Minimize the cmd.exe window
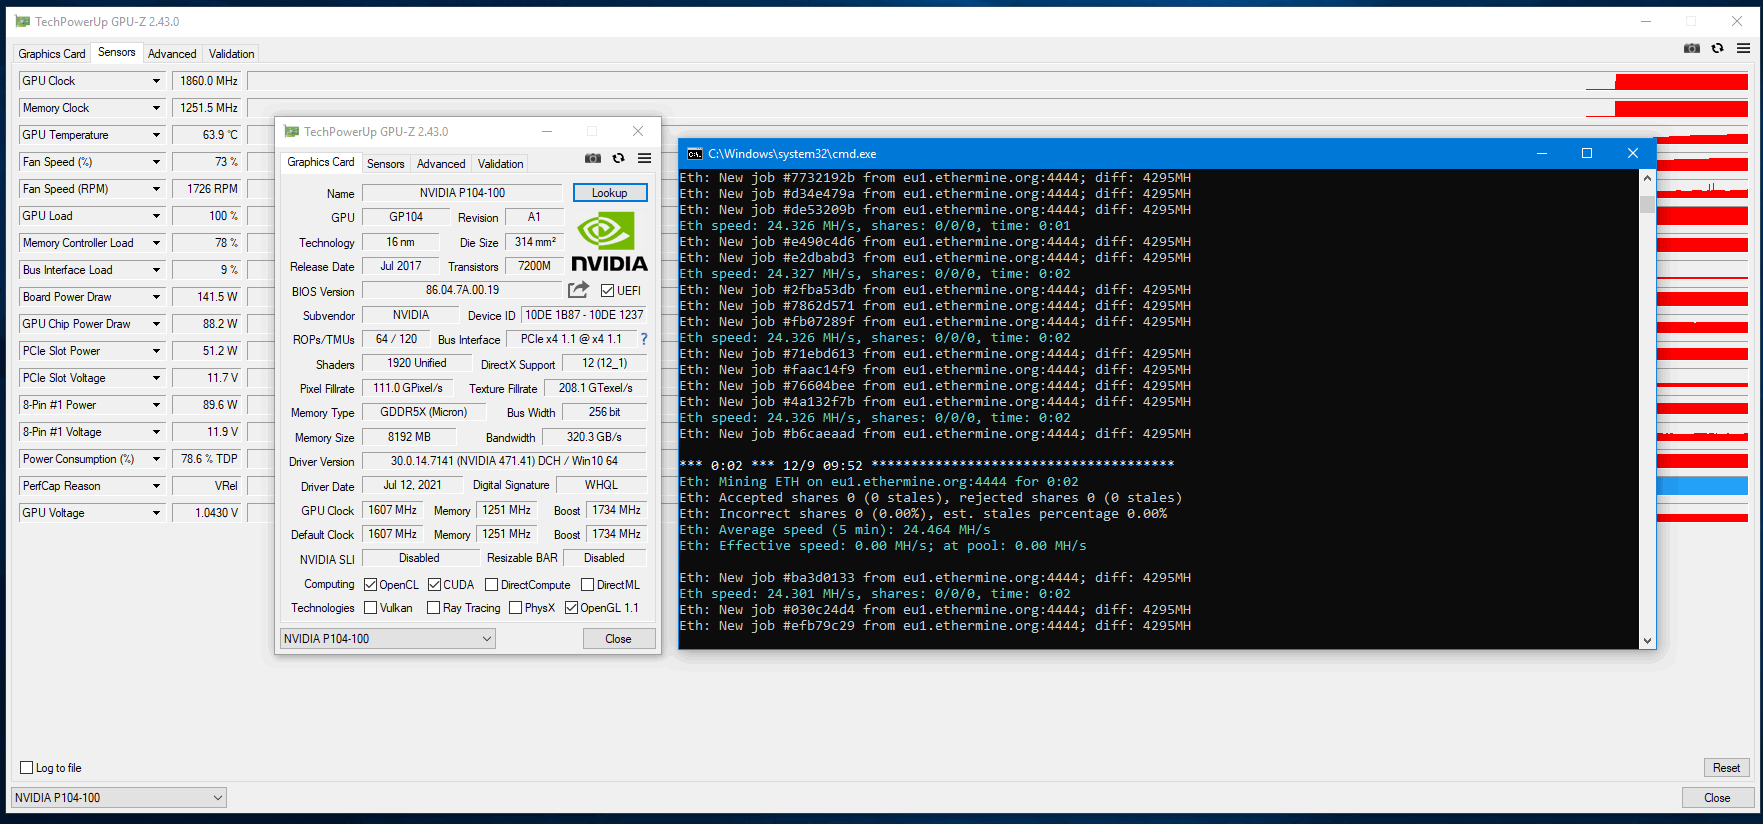 coord(1542,153)
